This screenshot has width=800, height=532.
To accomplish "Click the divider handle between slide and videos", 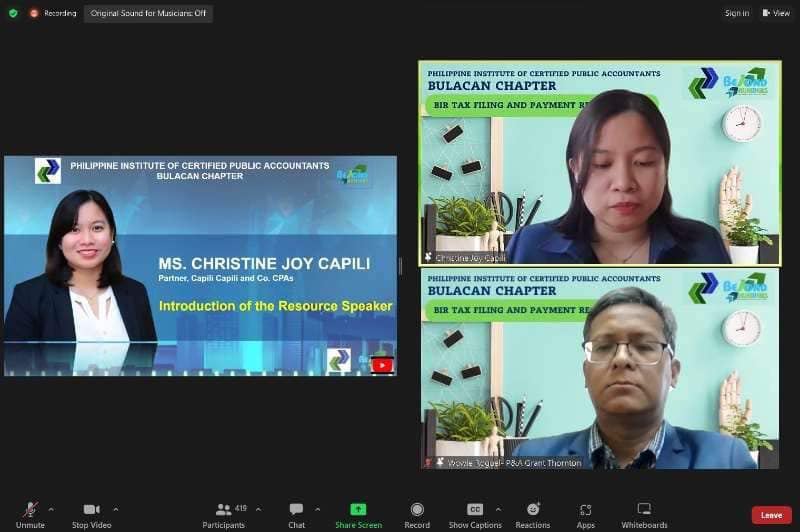I will click(400, 266).
